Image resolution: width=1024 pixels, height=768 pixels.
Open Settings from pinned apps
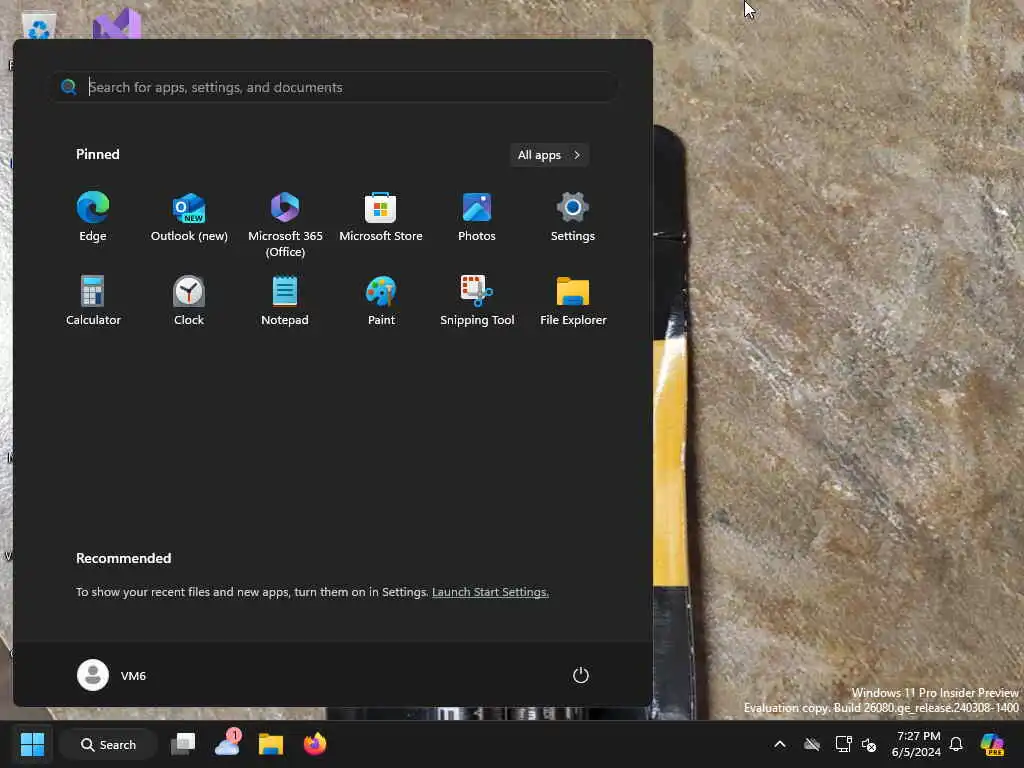(x=573, y=217)
